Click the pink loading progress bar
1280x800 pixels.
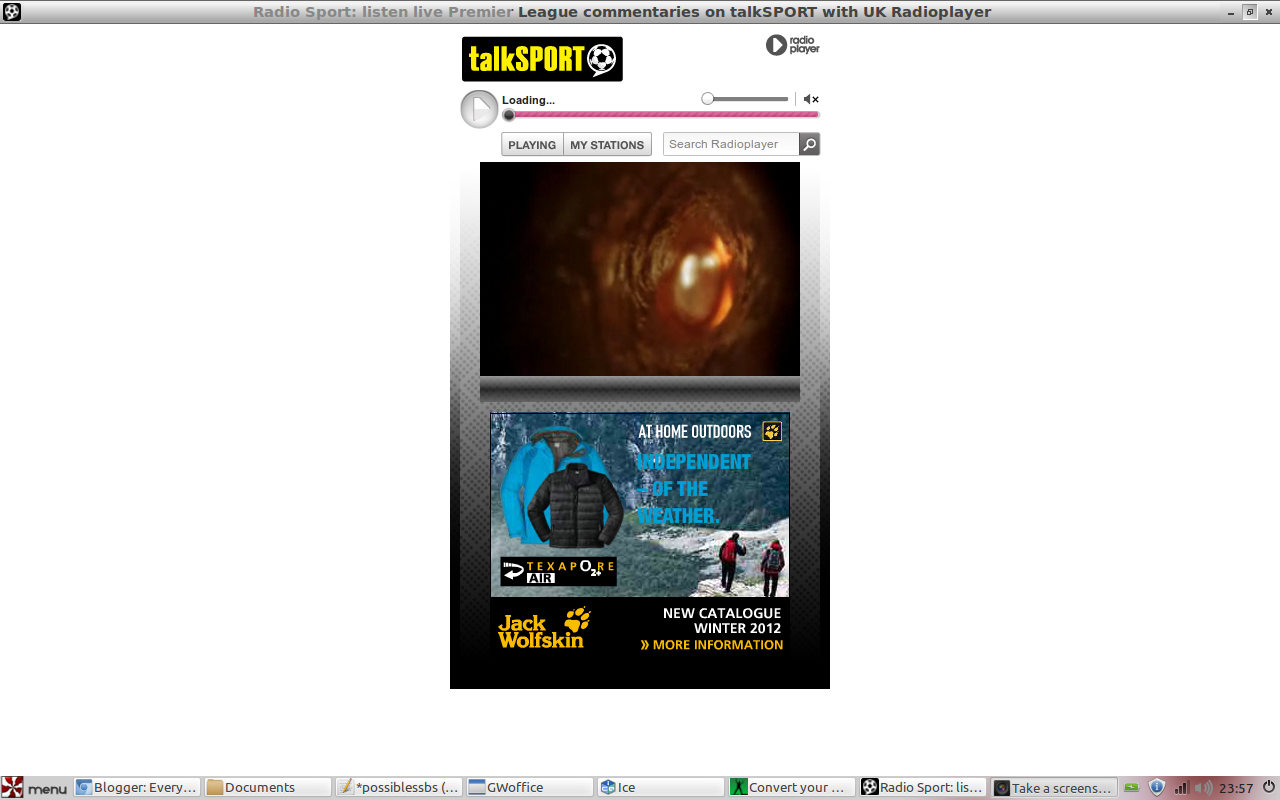coord(661,115)
